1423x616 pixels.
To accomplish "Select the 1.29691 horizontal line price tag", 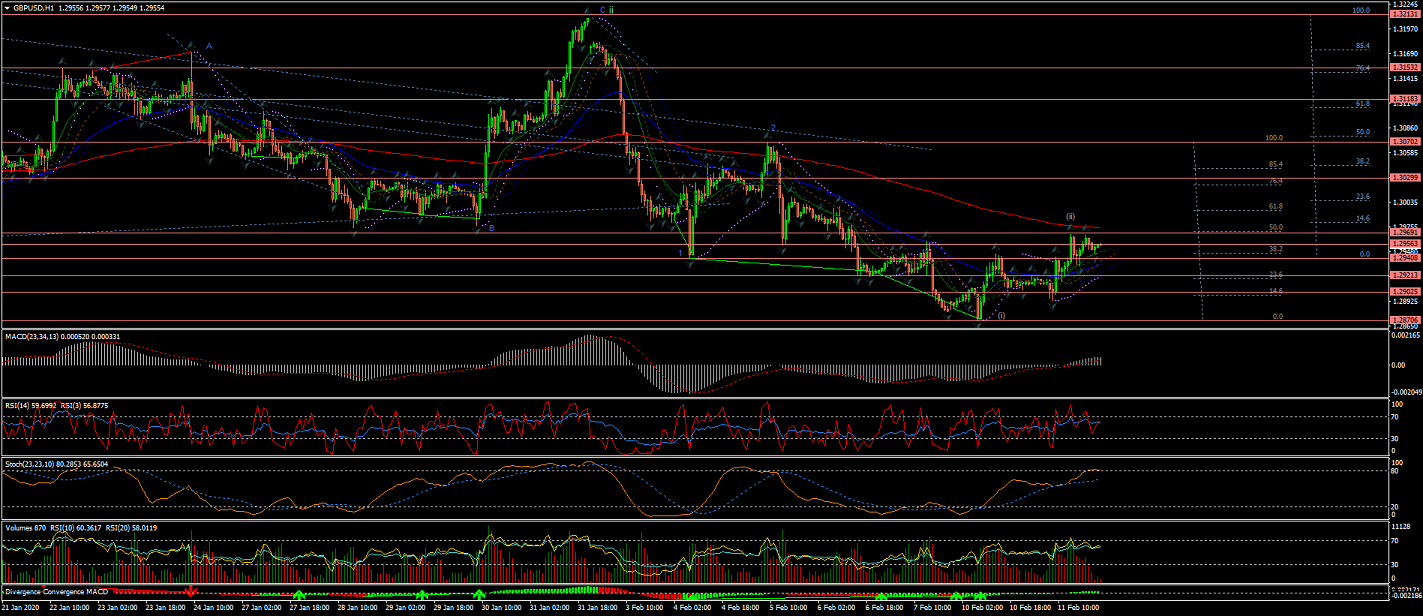I will [1405, 232].
